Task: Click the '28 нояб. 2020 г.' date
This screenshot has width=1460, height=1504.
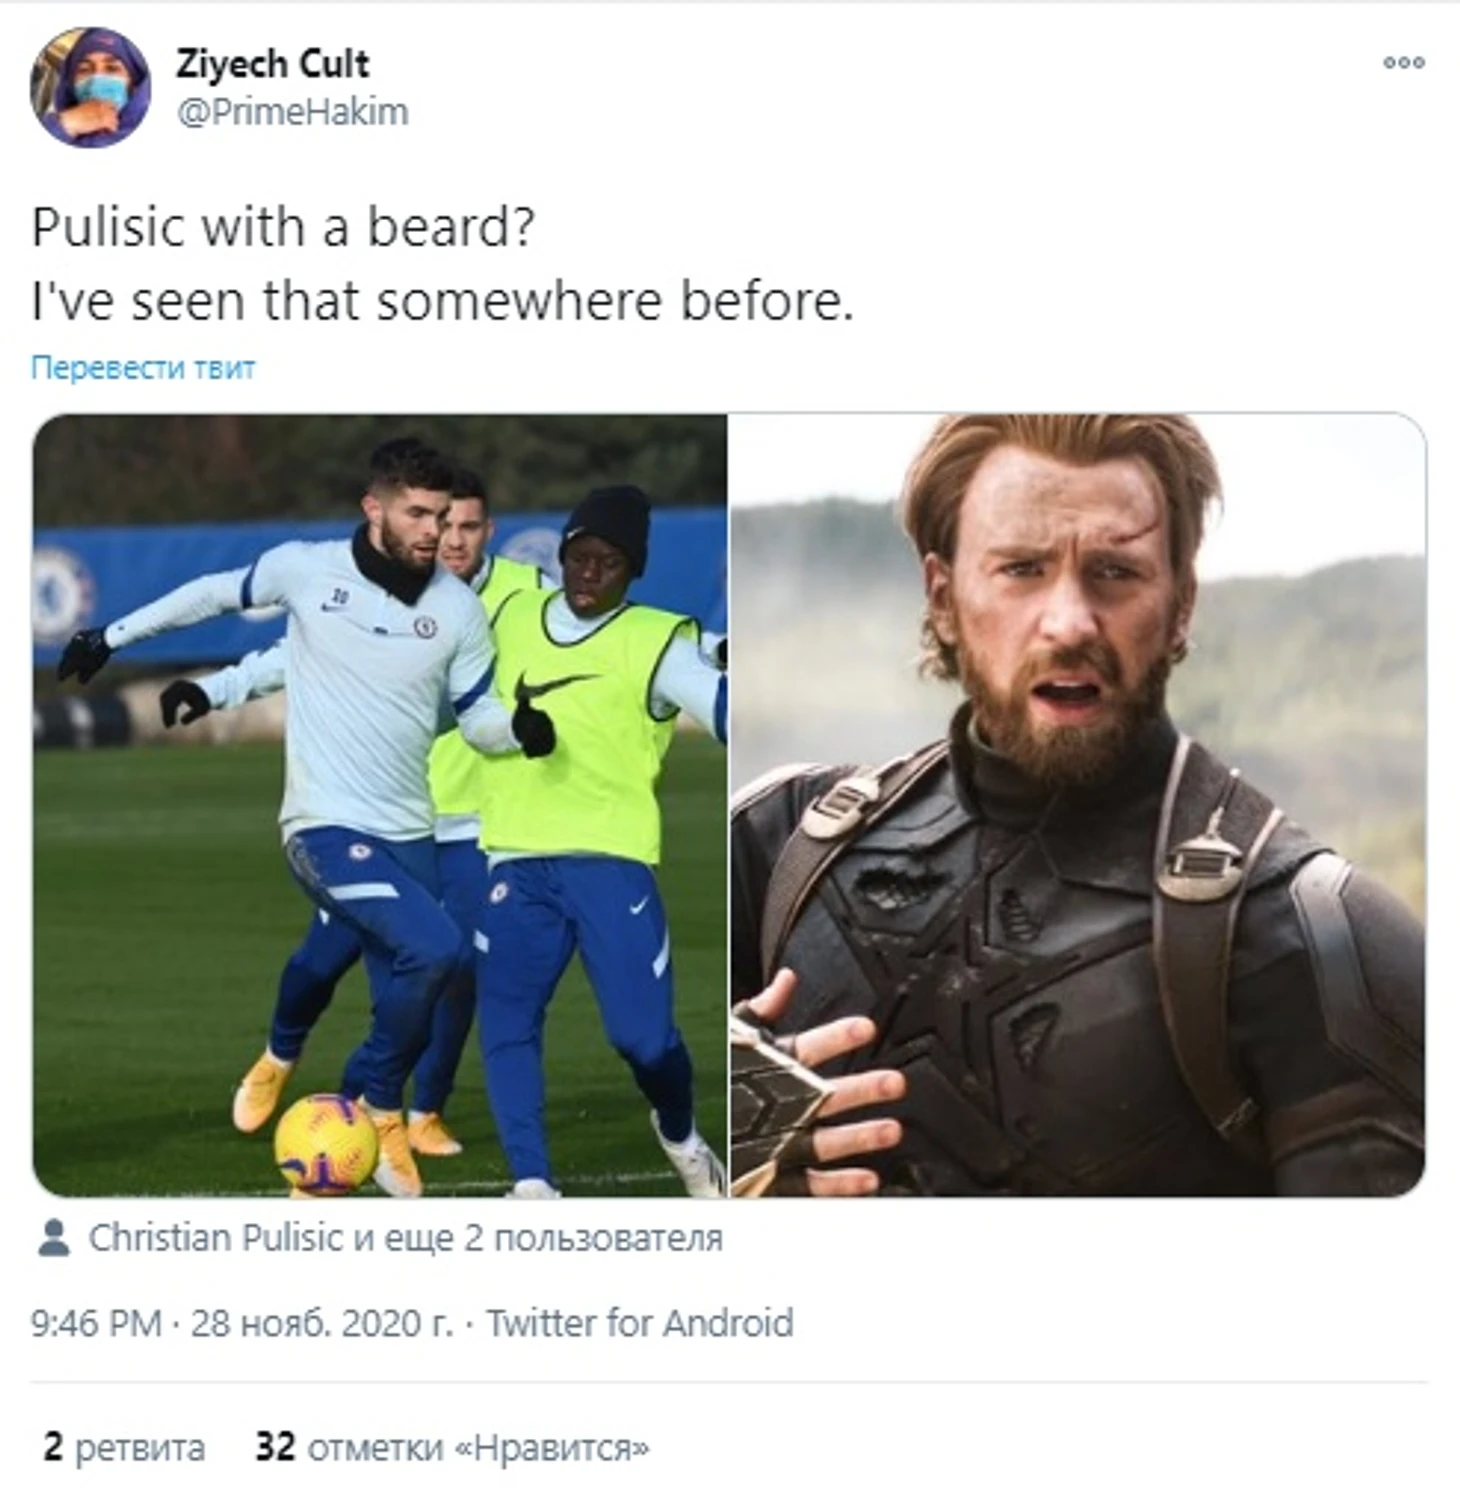Action: pyautogui.click(x=322, y=1324)
